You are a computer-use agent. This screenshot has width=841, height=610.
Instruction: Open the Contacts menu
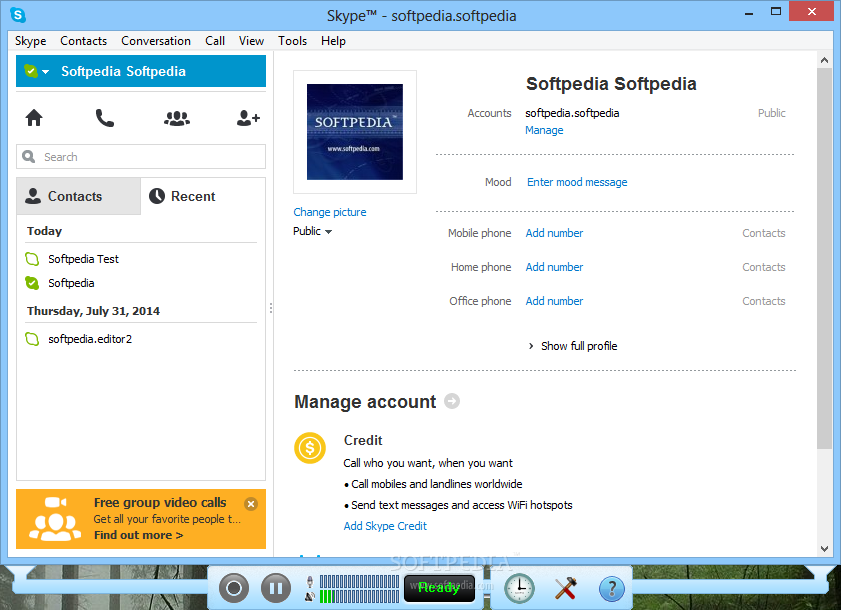[83, 41]
